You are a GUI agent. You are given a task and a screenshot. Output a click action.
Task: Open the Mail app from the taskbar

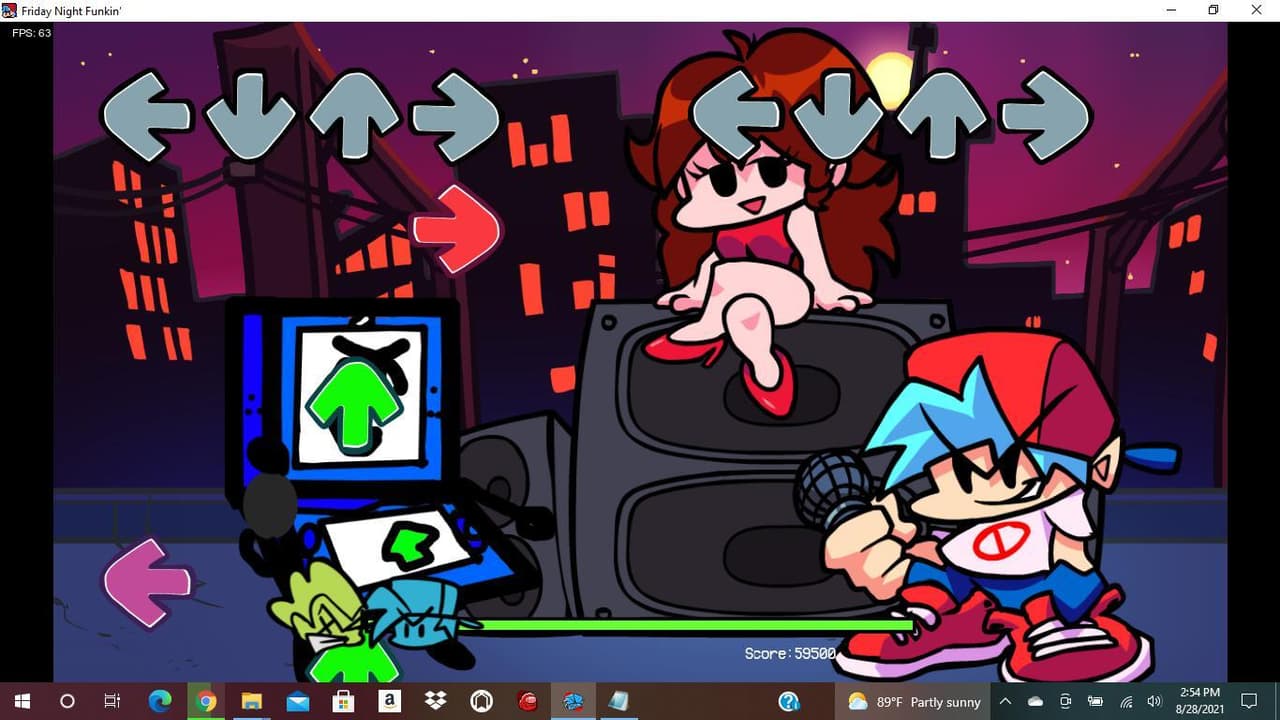(298, 701)
